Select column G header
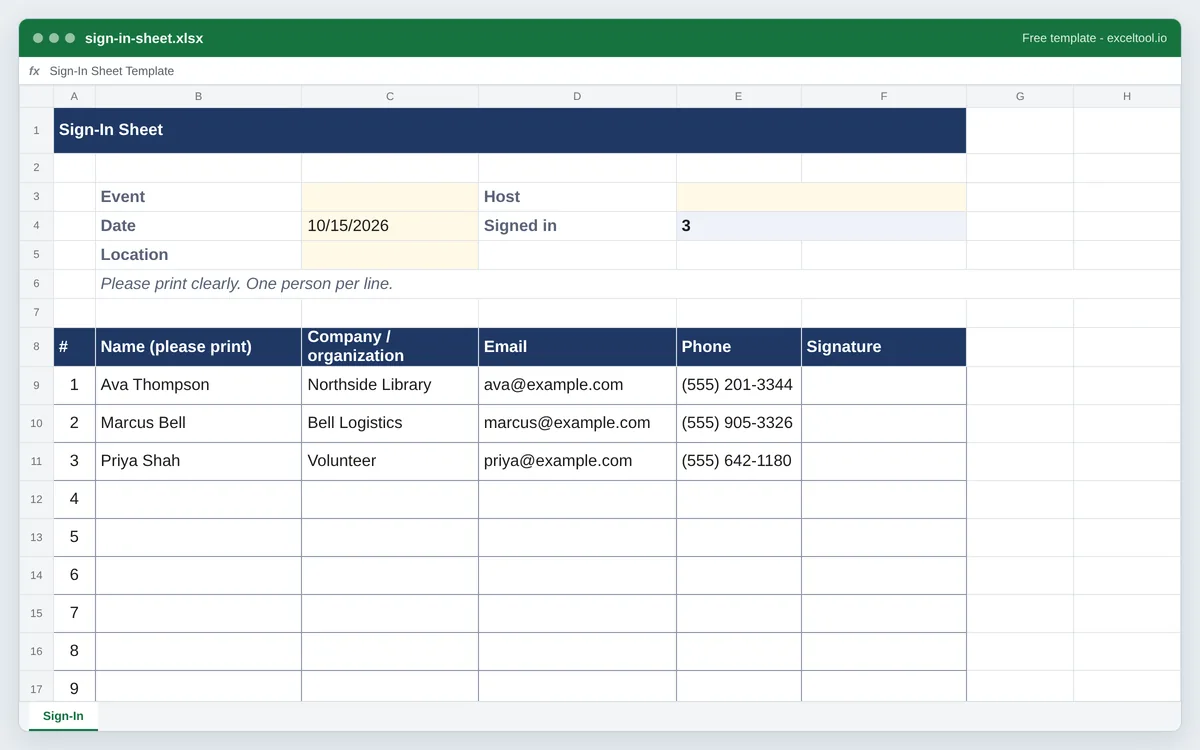This screenshot has width=1200, height=750. pyautogui.click(x=1020, y=96)
